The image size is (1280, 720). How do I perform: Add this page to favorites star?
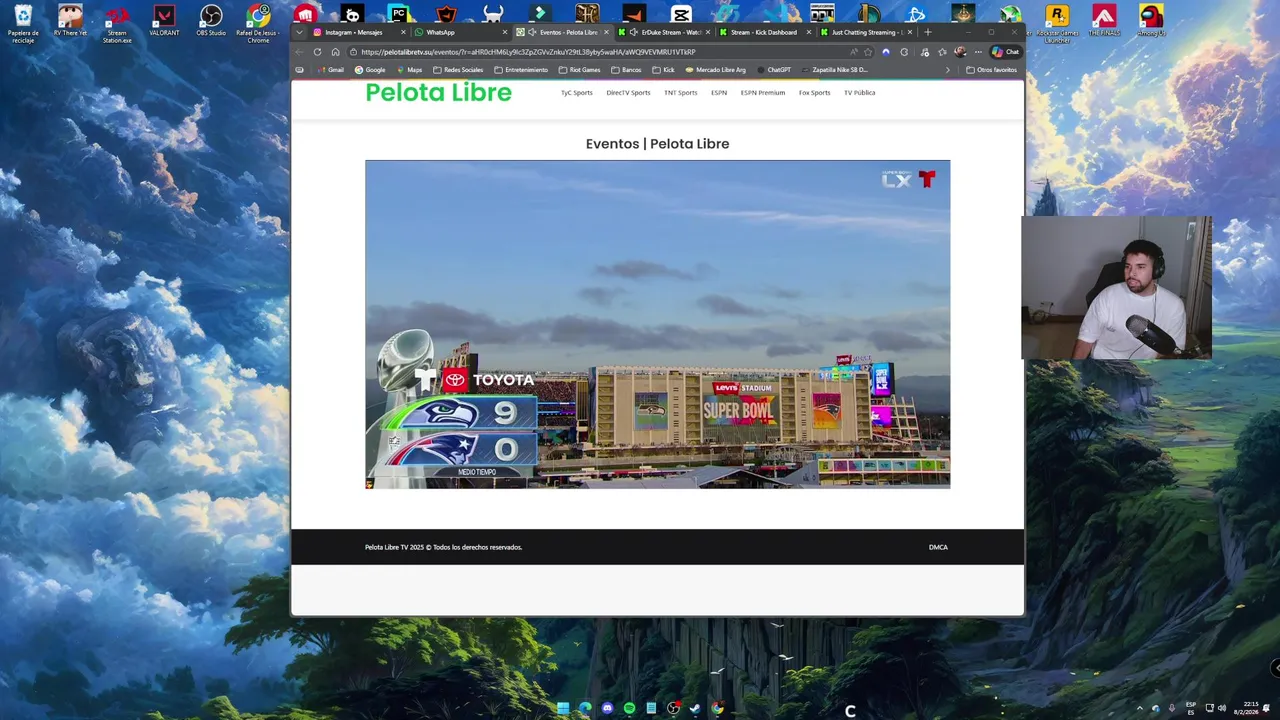pos(868,52)
